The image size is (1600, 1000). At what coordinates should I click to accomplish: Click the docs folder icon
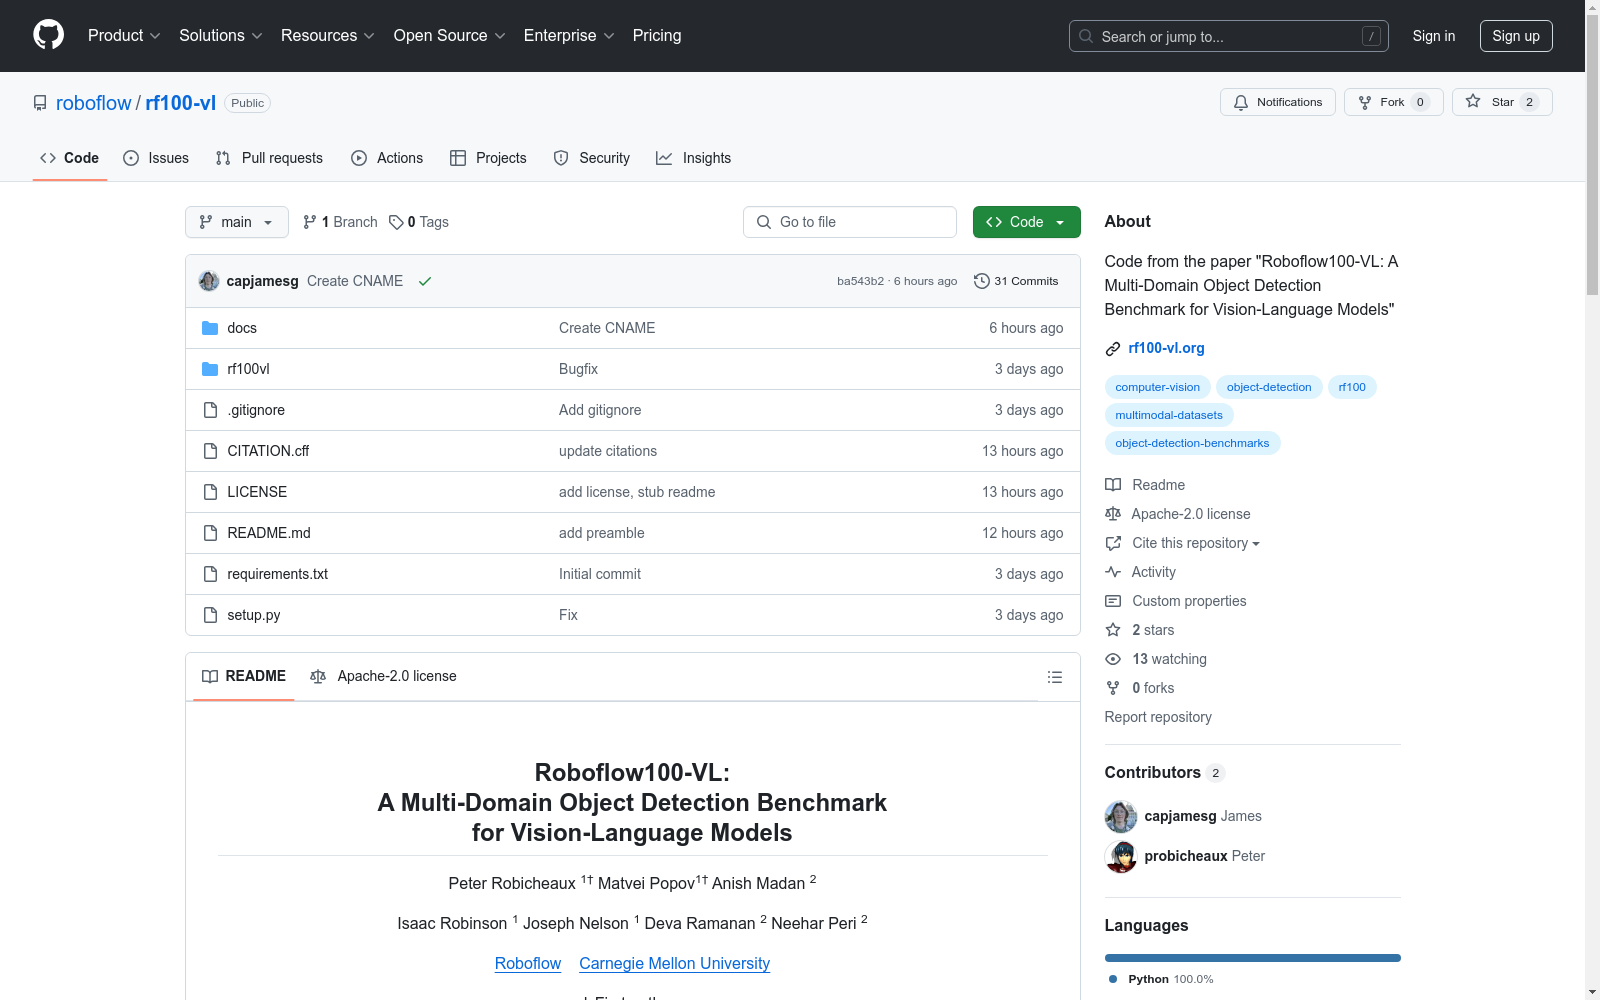point(210,328)
